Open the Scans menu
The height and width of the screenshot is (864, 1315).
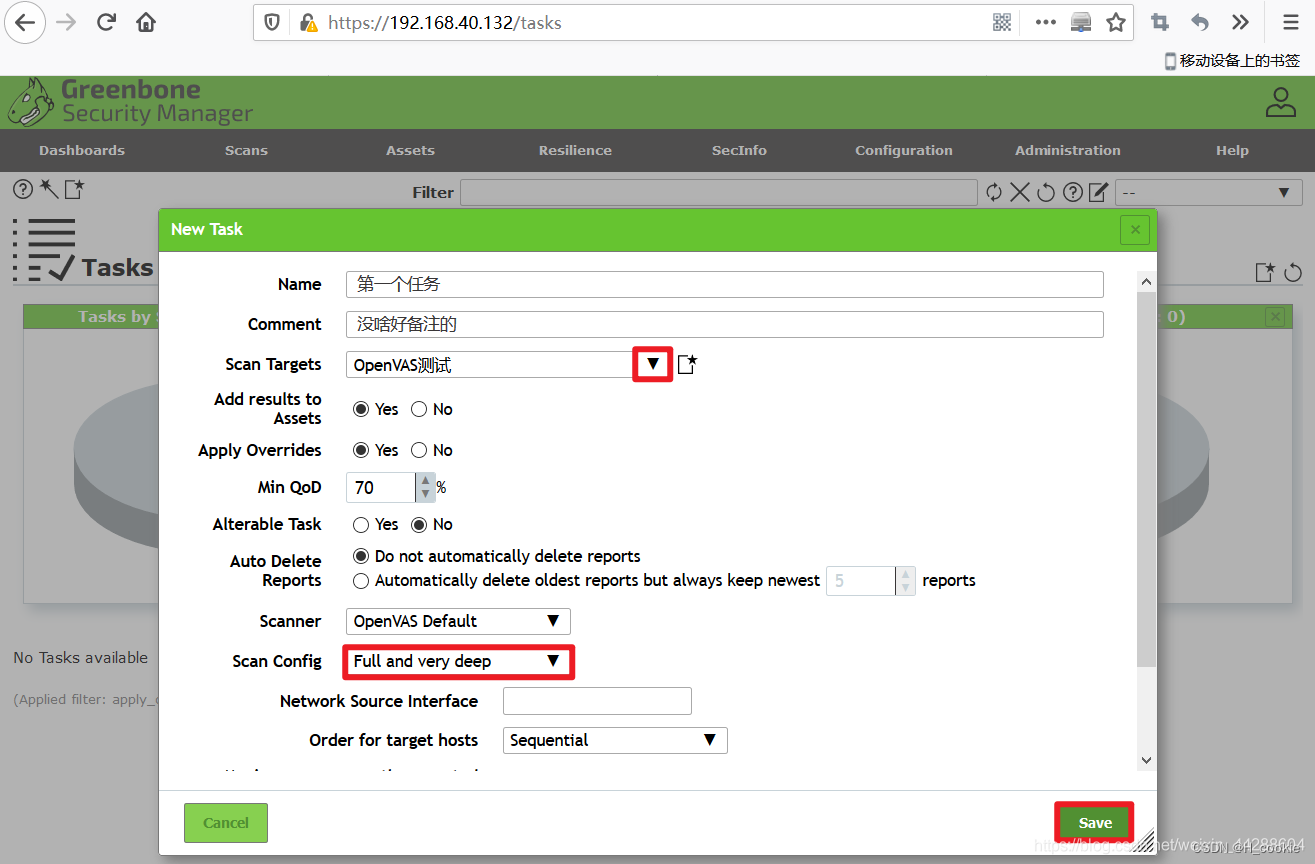point(246,150)
